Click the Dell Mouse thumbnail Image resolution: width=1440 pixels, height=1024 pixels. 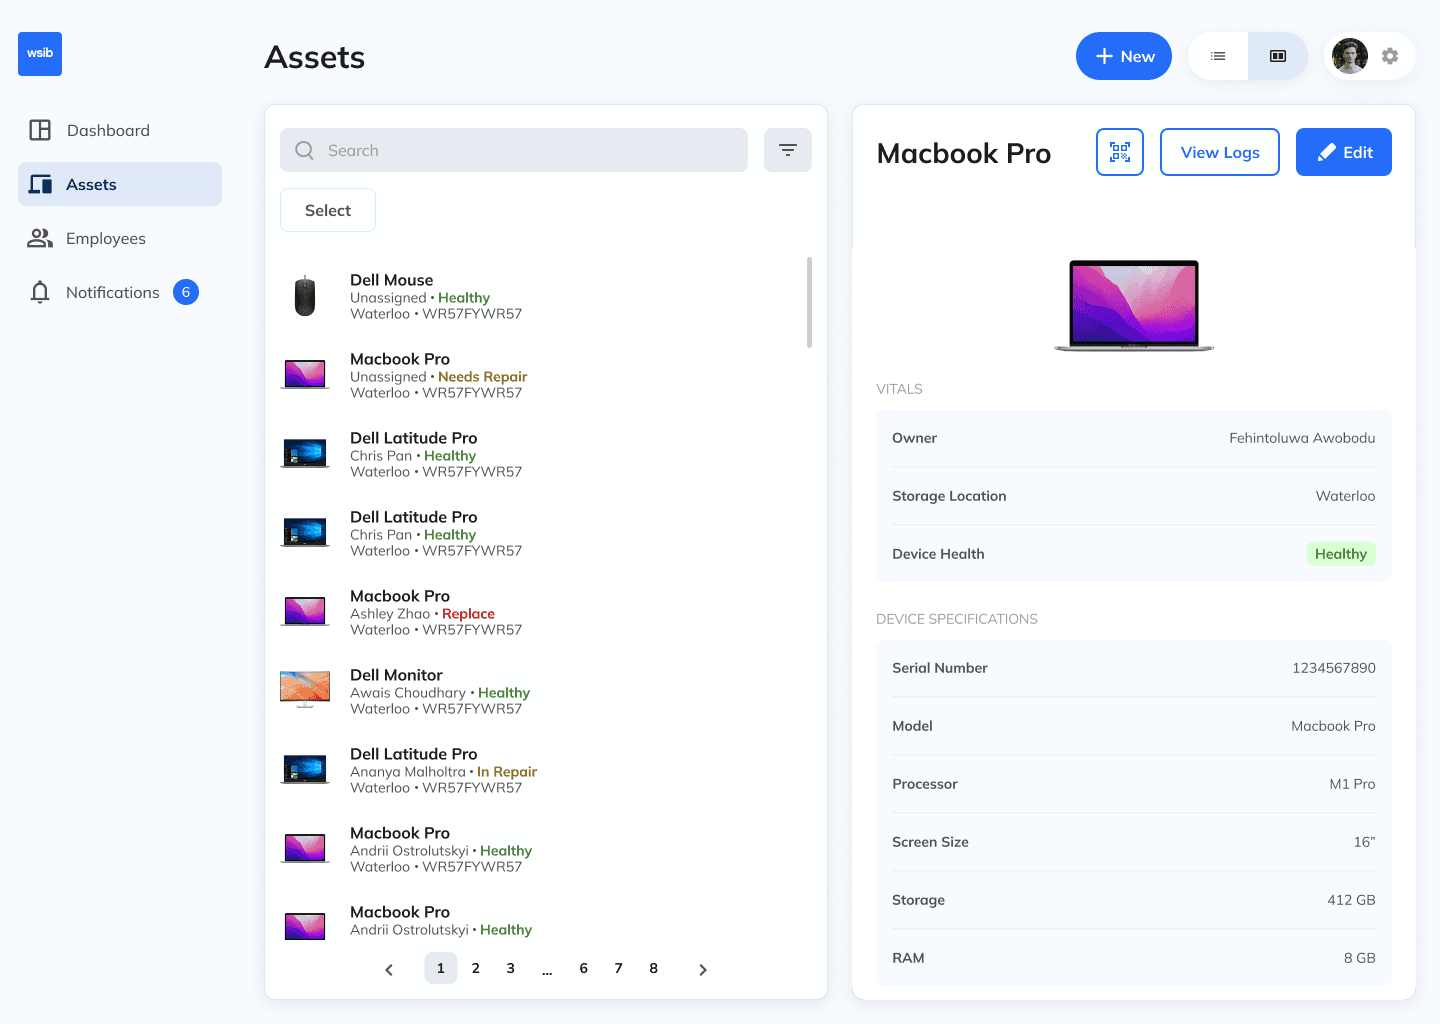pos(305,297)
